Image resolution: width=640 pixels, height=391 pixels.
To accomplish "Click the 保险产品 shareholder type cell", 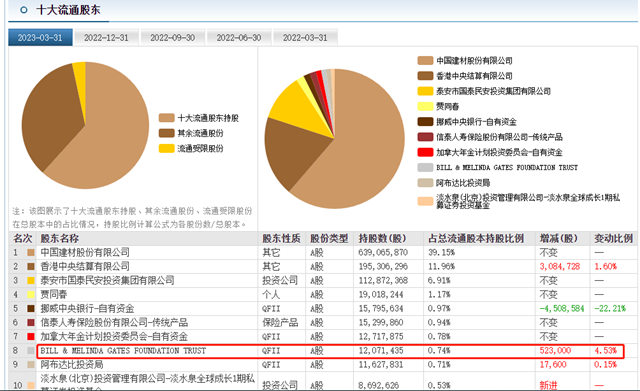I will [280, 322].
